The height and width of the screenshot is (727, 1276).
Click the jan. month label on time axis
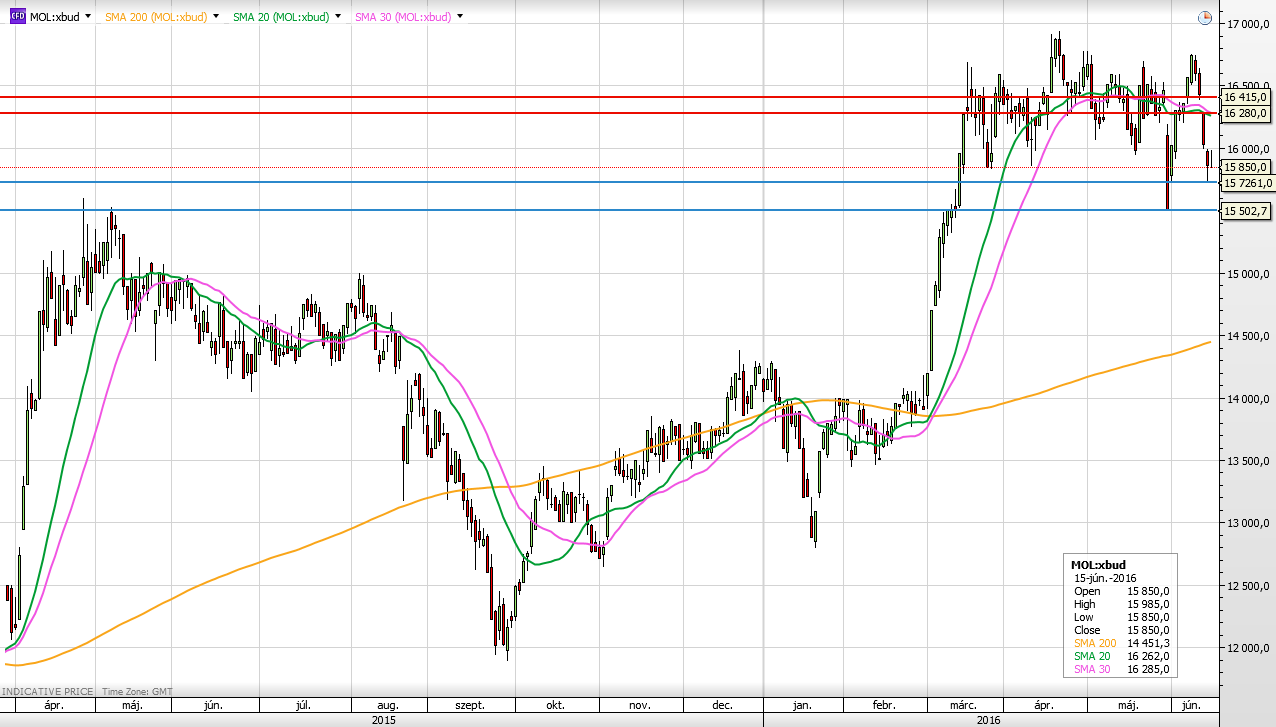coord(802,704)
